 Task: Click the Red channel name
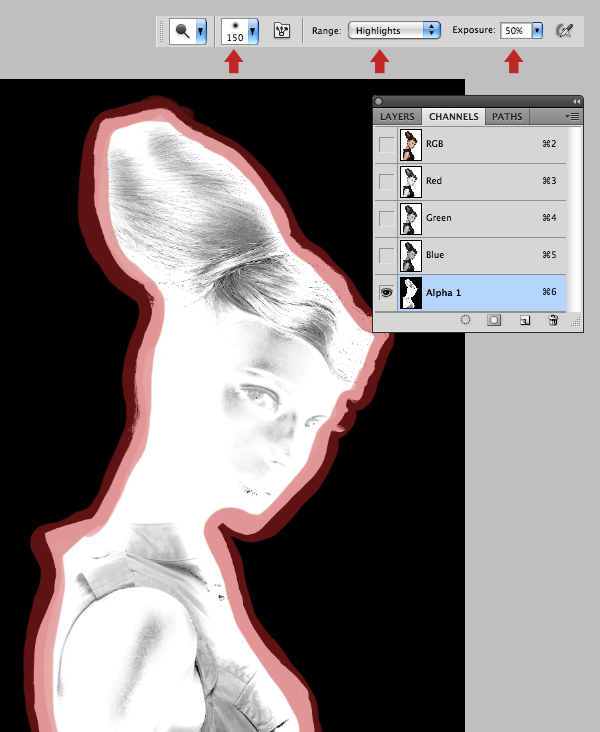(433, 181)
